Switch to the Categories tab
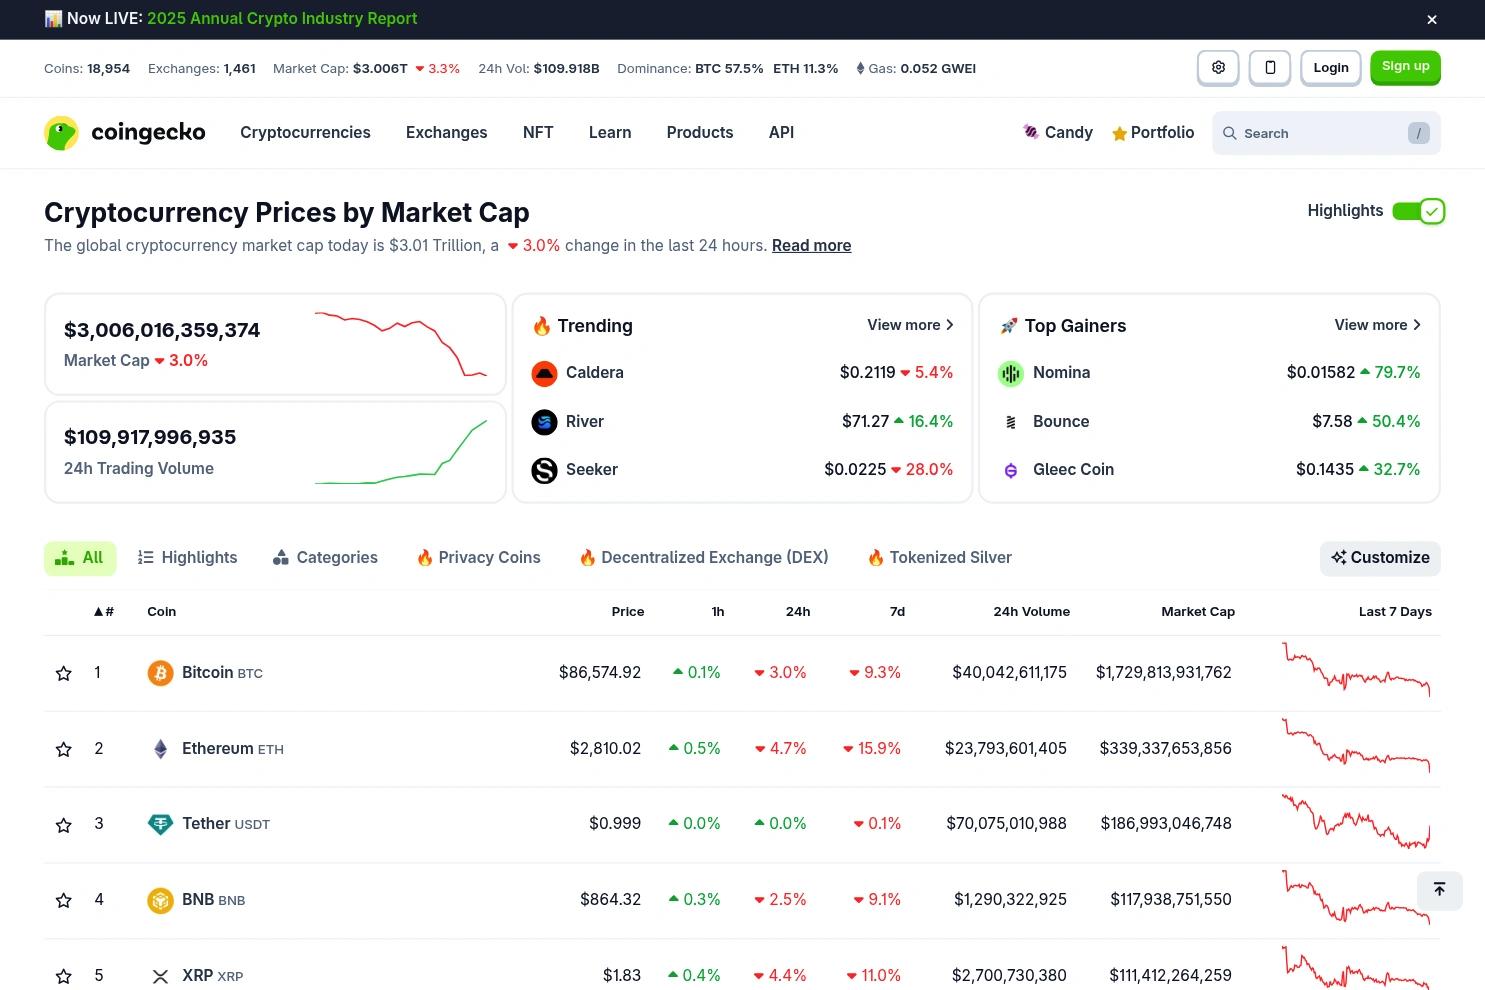The height and width of the screenshot is (990, 1485). point(325,558)
